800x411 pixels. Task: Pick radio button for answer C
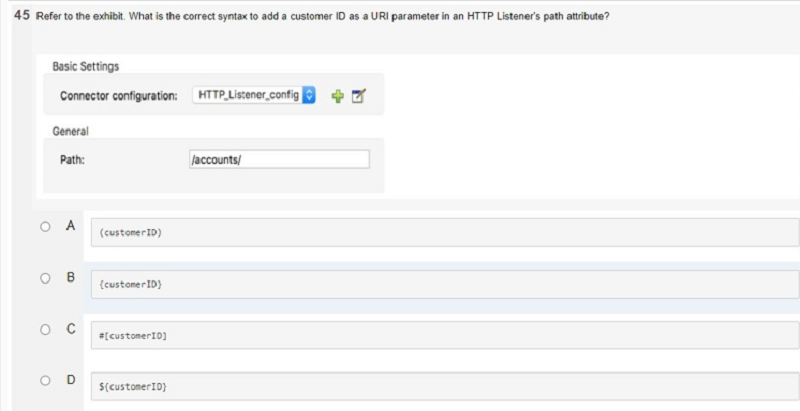pos(45,330)
